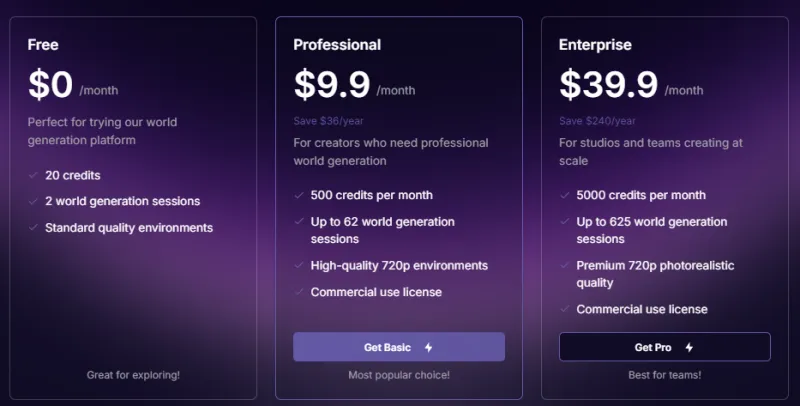
Task: Click checkmark beside High-quality 720p environments
Action: click(299, 266)
